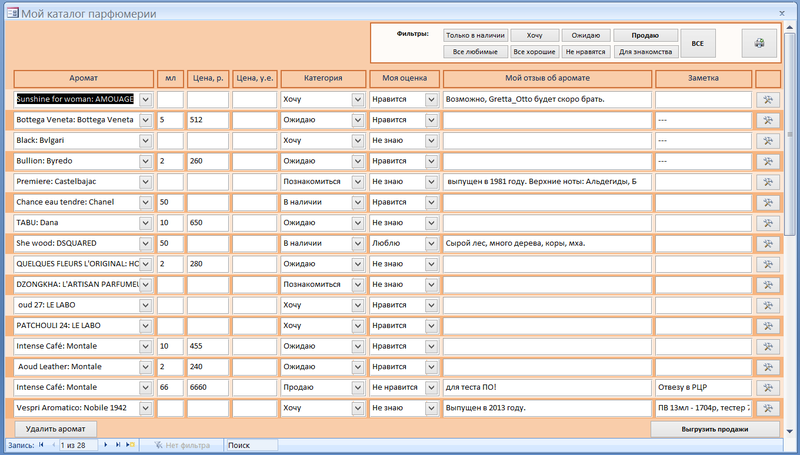This screenshot has width=800, height=455.
Task: Click tools icon in Aoud Leather: Montale row
Action: pos(767,367)
